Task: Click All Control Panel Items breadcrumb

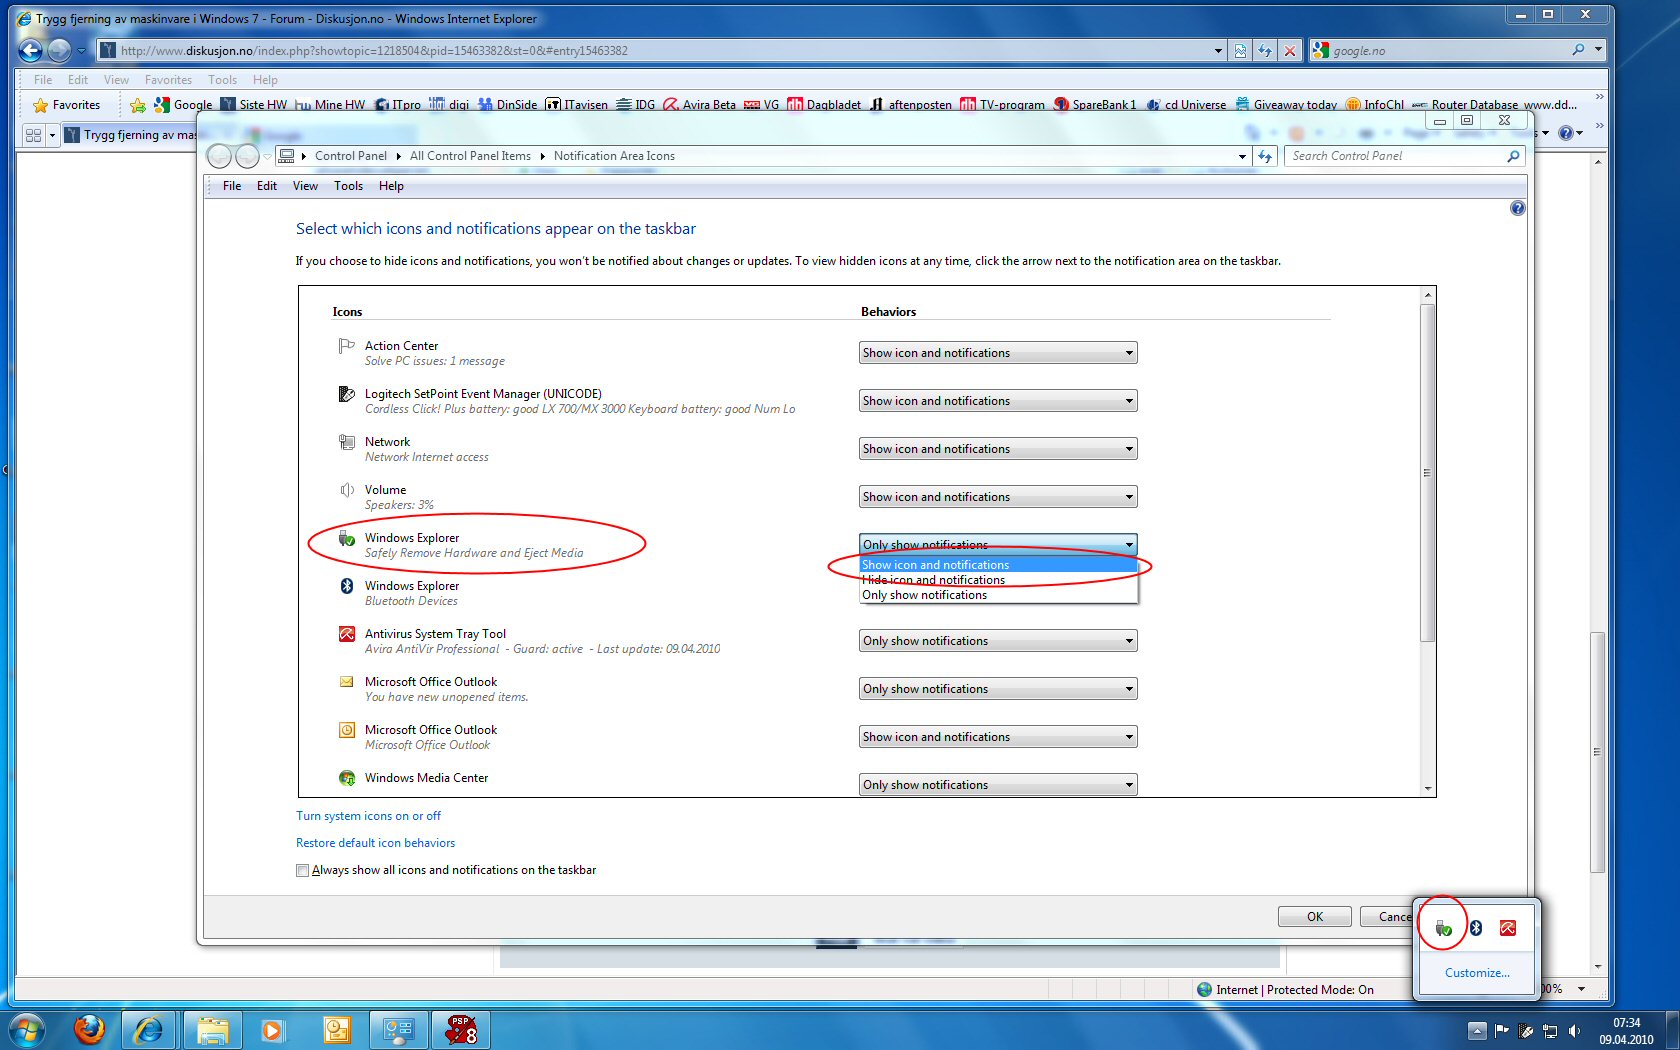Action: tap(470, 156)
